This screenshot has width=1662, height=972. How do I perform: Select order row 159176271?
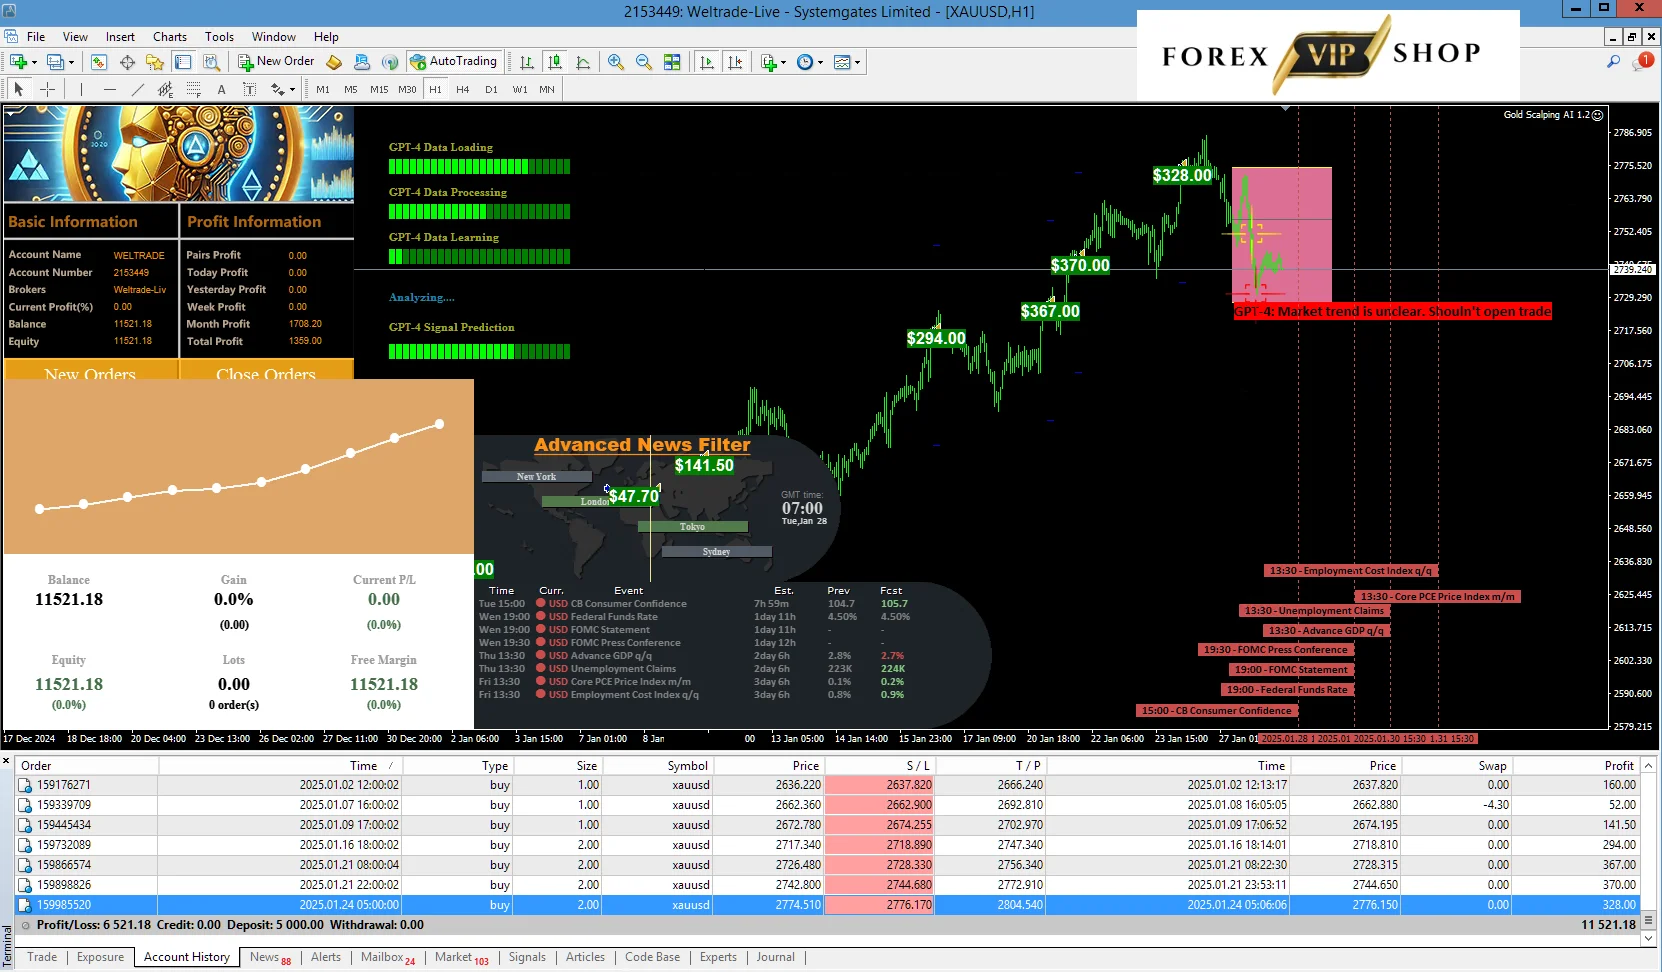click(x=827, y=785)
